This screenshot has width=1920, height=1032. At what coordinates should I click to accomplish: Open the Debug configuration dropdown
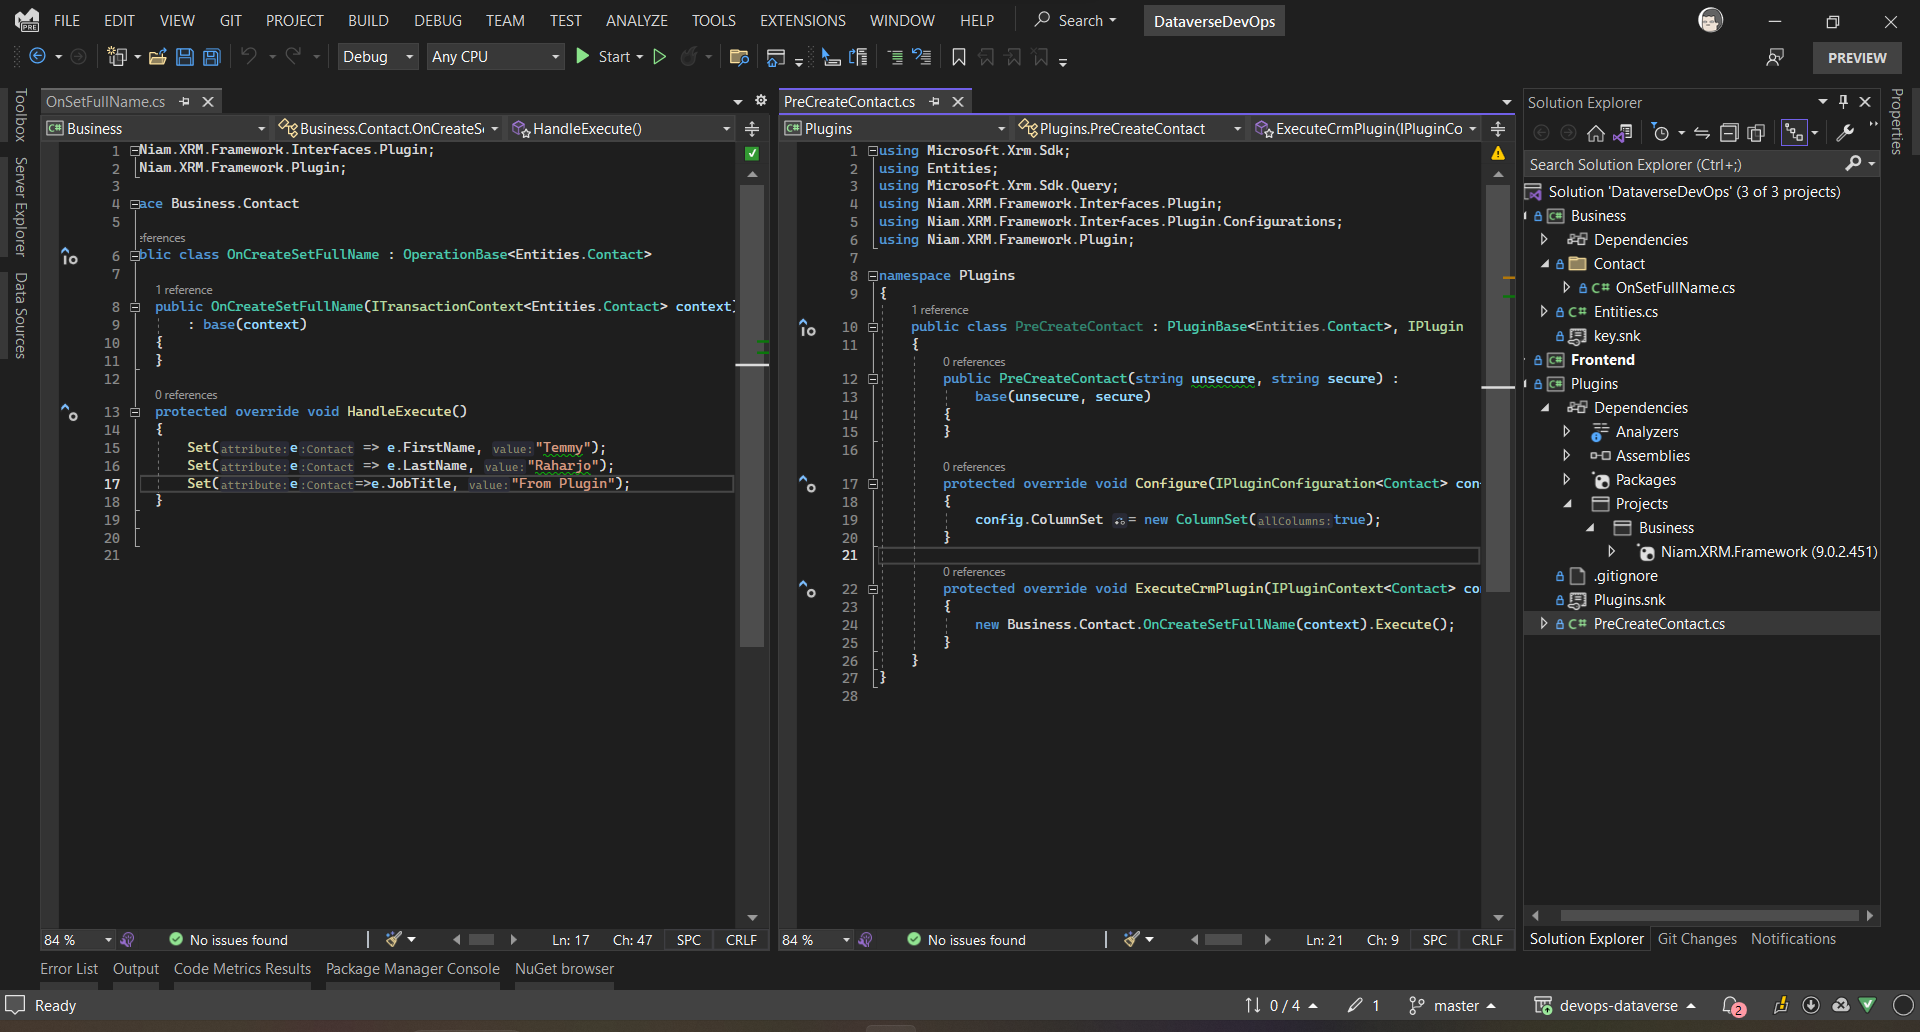tap(378, 57)
